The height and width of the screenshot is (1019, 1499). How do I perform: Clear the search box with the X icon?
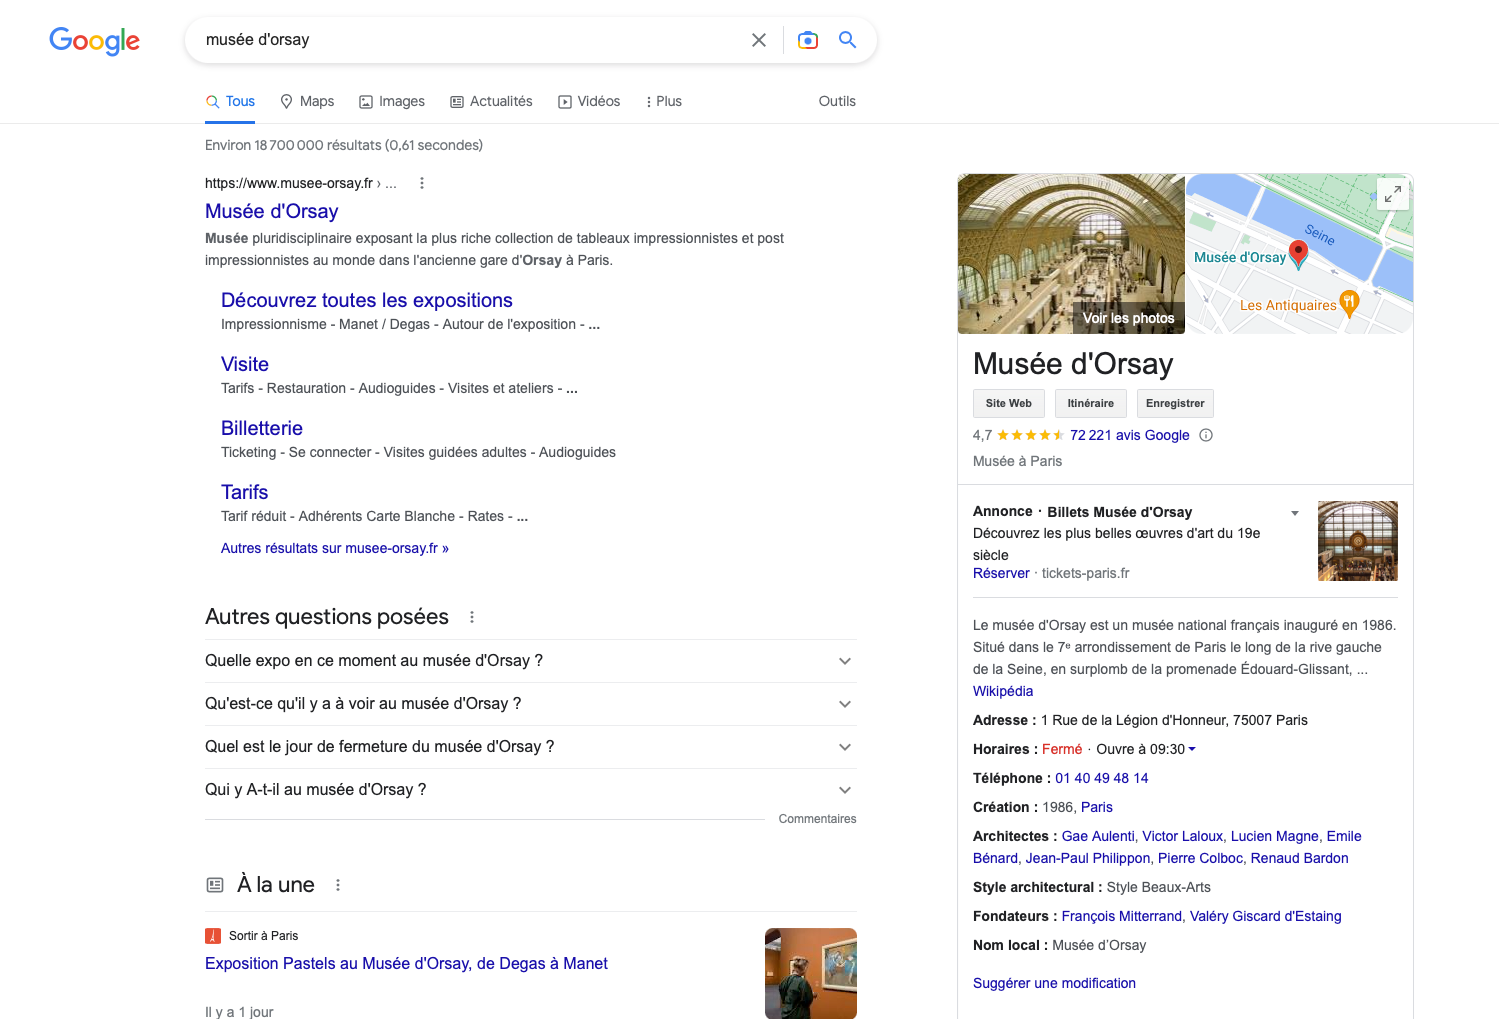[759, 40]
